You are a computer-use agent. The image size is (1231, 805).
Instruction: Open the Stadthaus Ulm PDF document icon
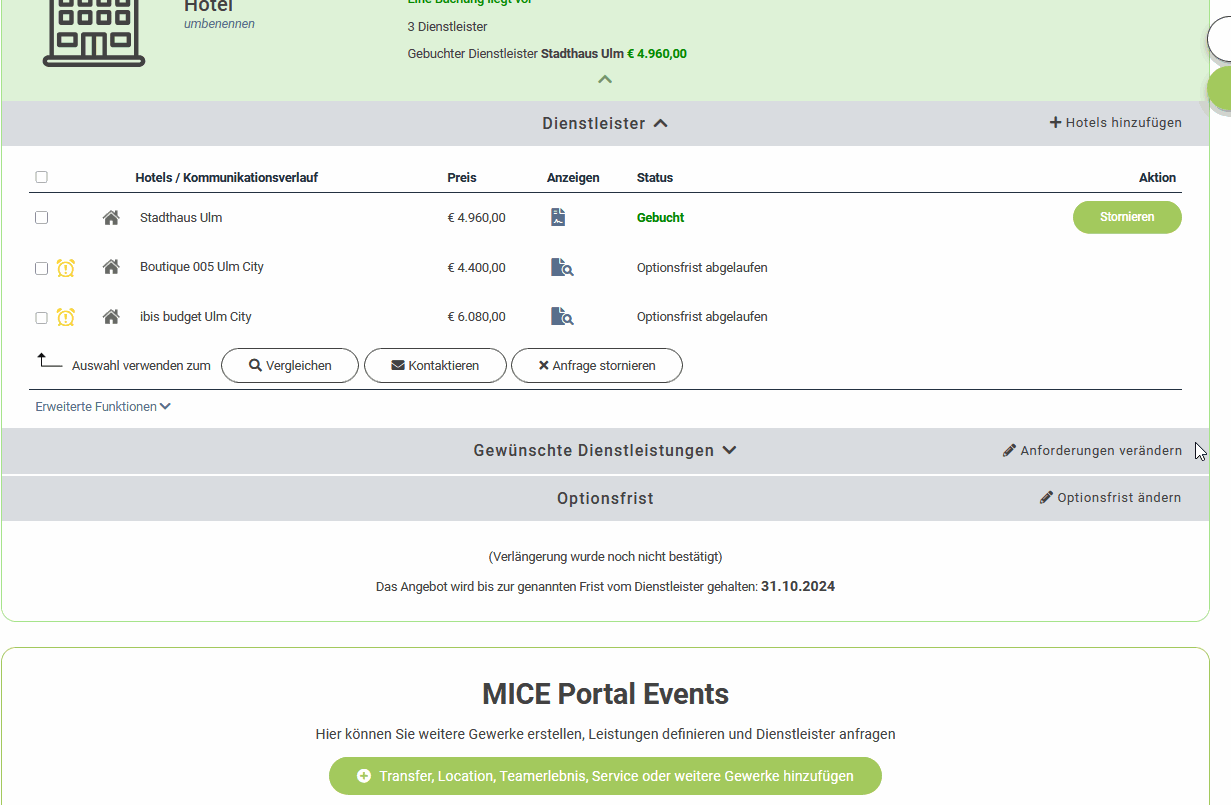[558, 217]
